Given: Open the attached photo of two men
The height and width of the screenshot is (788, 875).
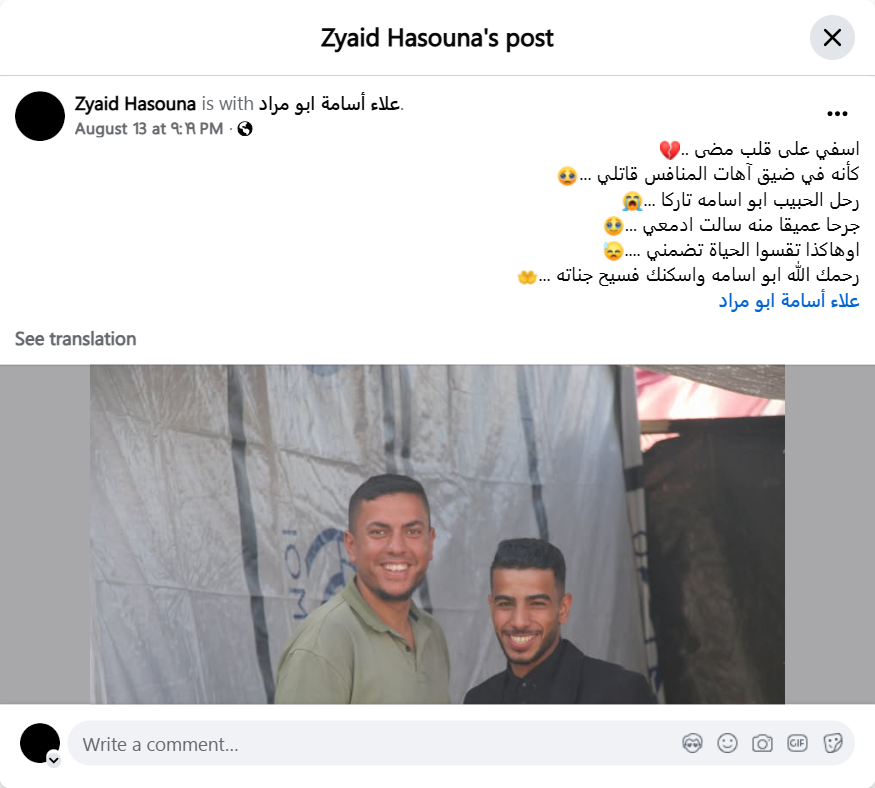Looking at the screenshot, I should (438, 534).
